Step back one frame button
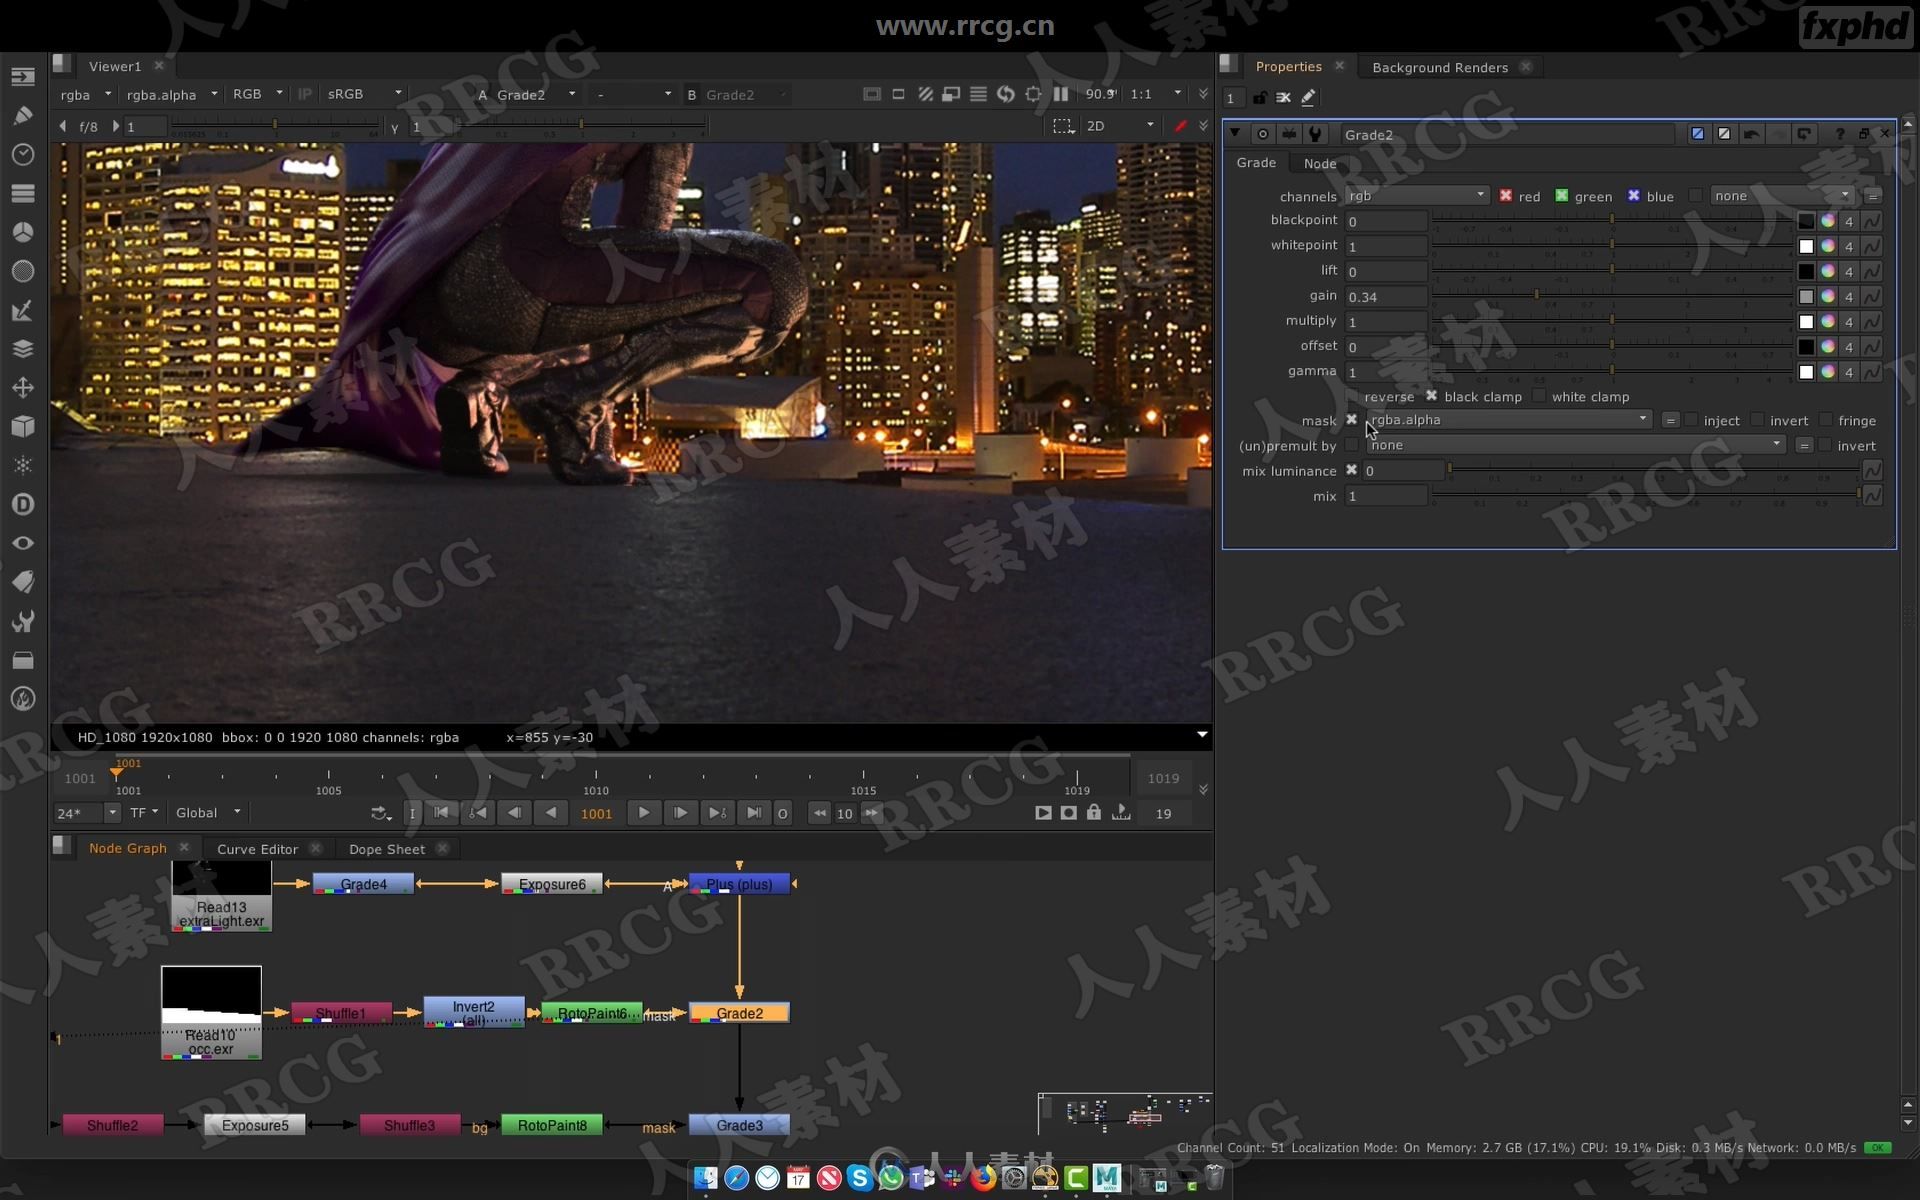This screenshot has width=1920, height=1200. (514, 813)
